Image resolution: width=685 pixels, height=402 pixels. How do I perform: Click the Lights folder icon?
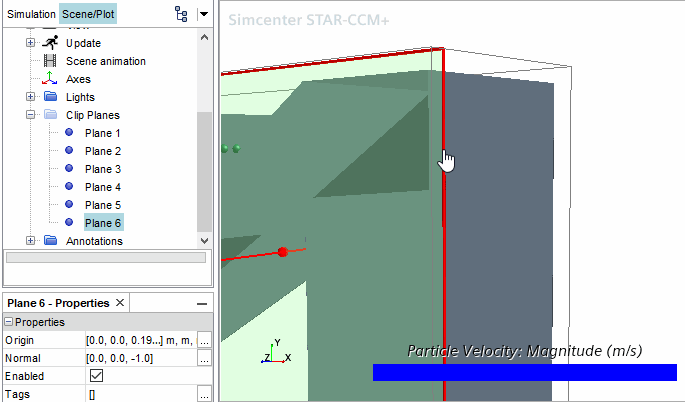click(51, 96)
